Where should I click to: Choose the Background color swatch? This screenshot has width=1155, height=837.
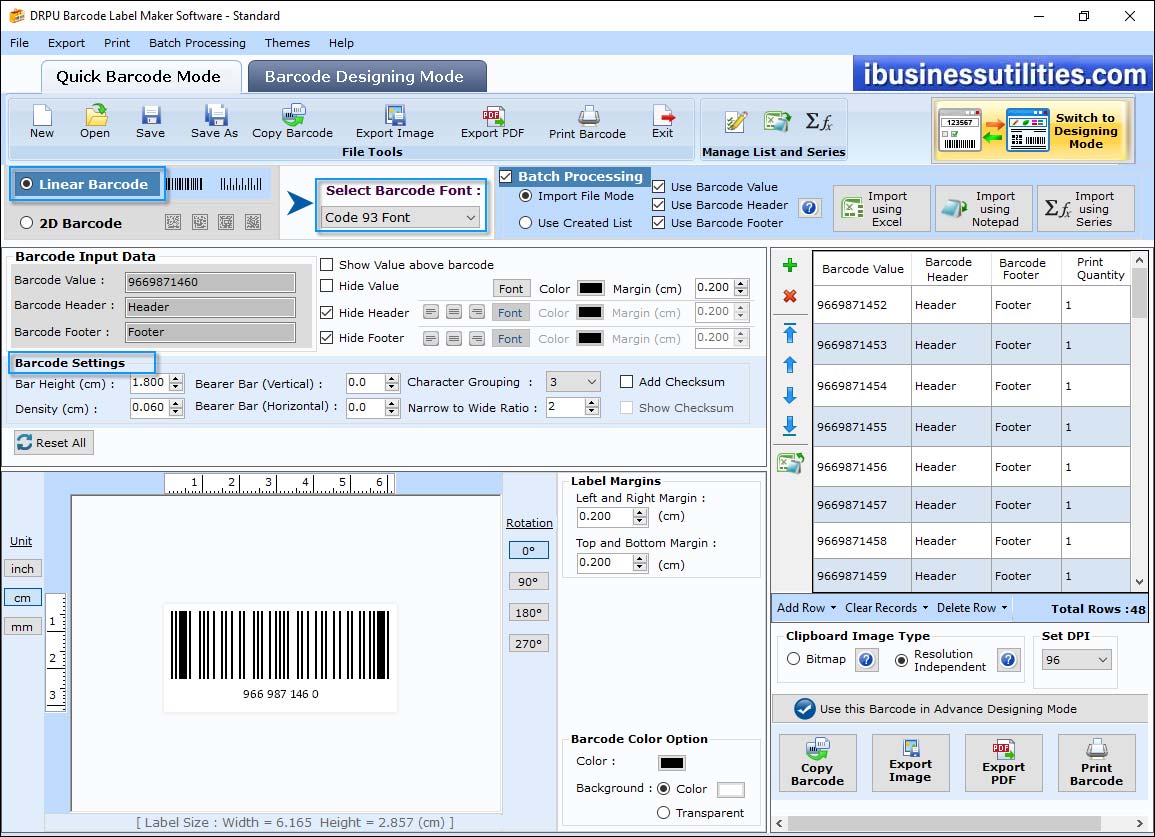[730, 789]
